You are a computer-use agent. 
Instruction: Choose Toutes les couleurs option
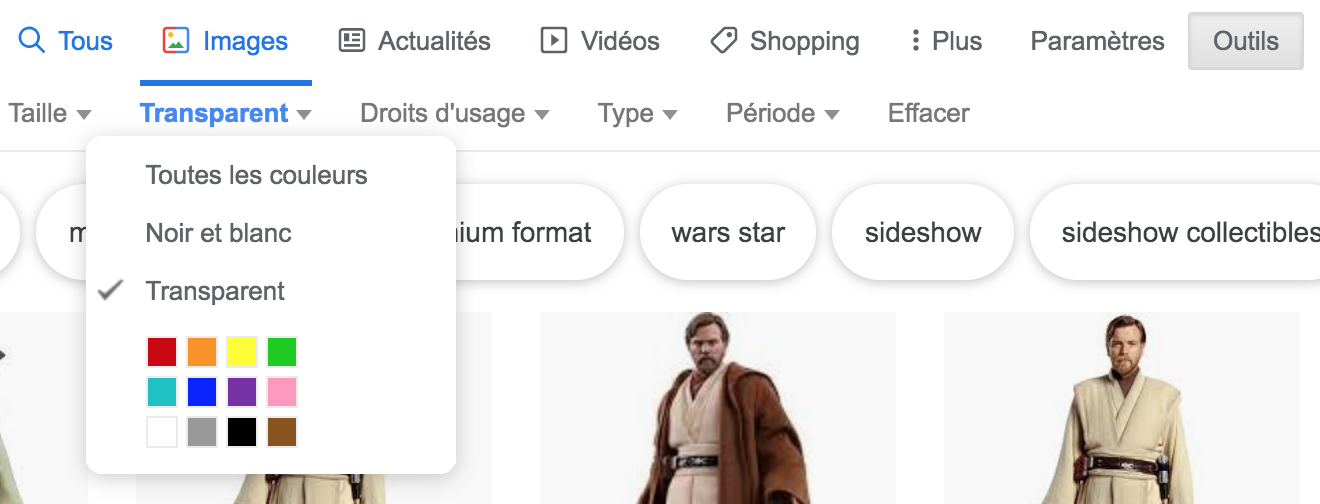256,175
